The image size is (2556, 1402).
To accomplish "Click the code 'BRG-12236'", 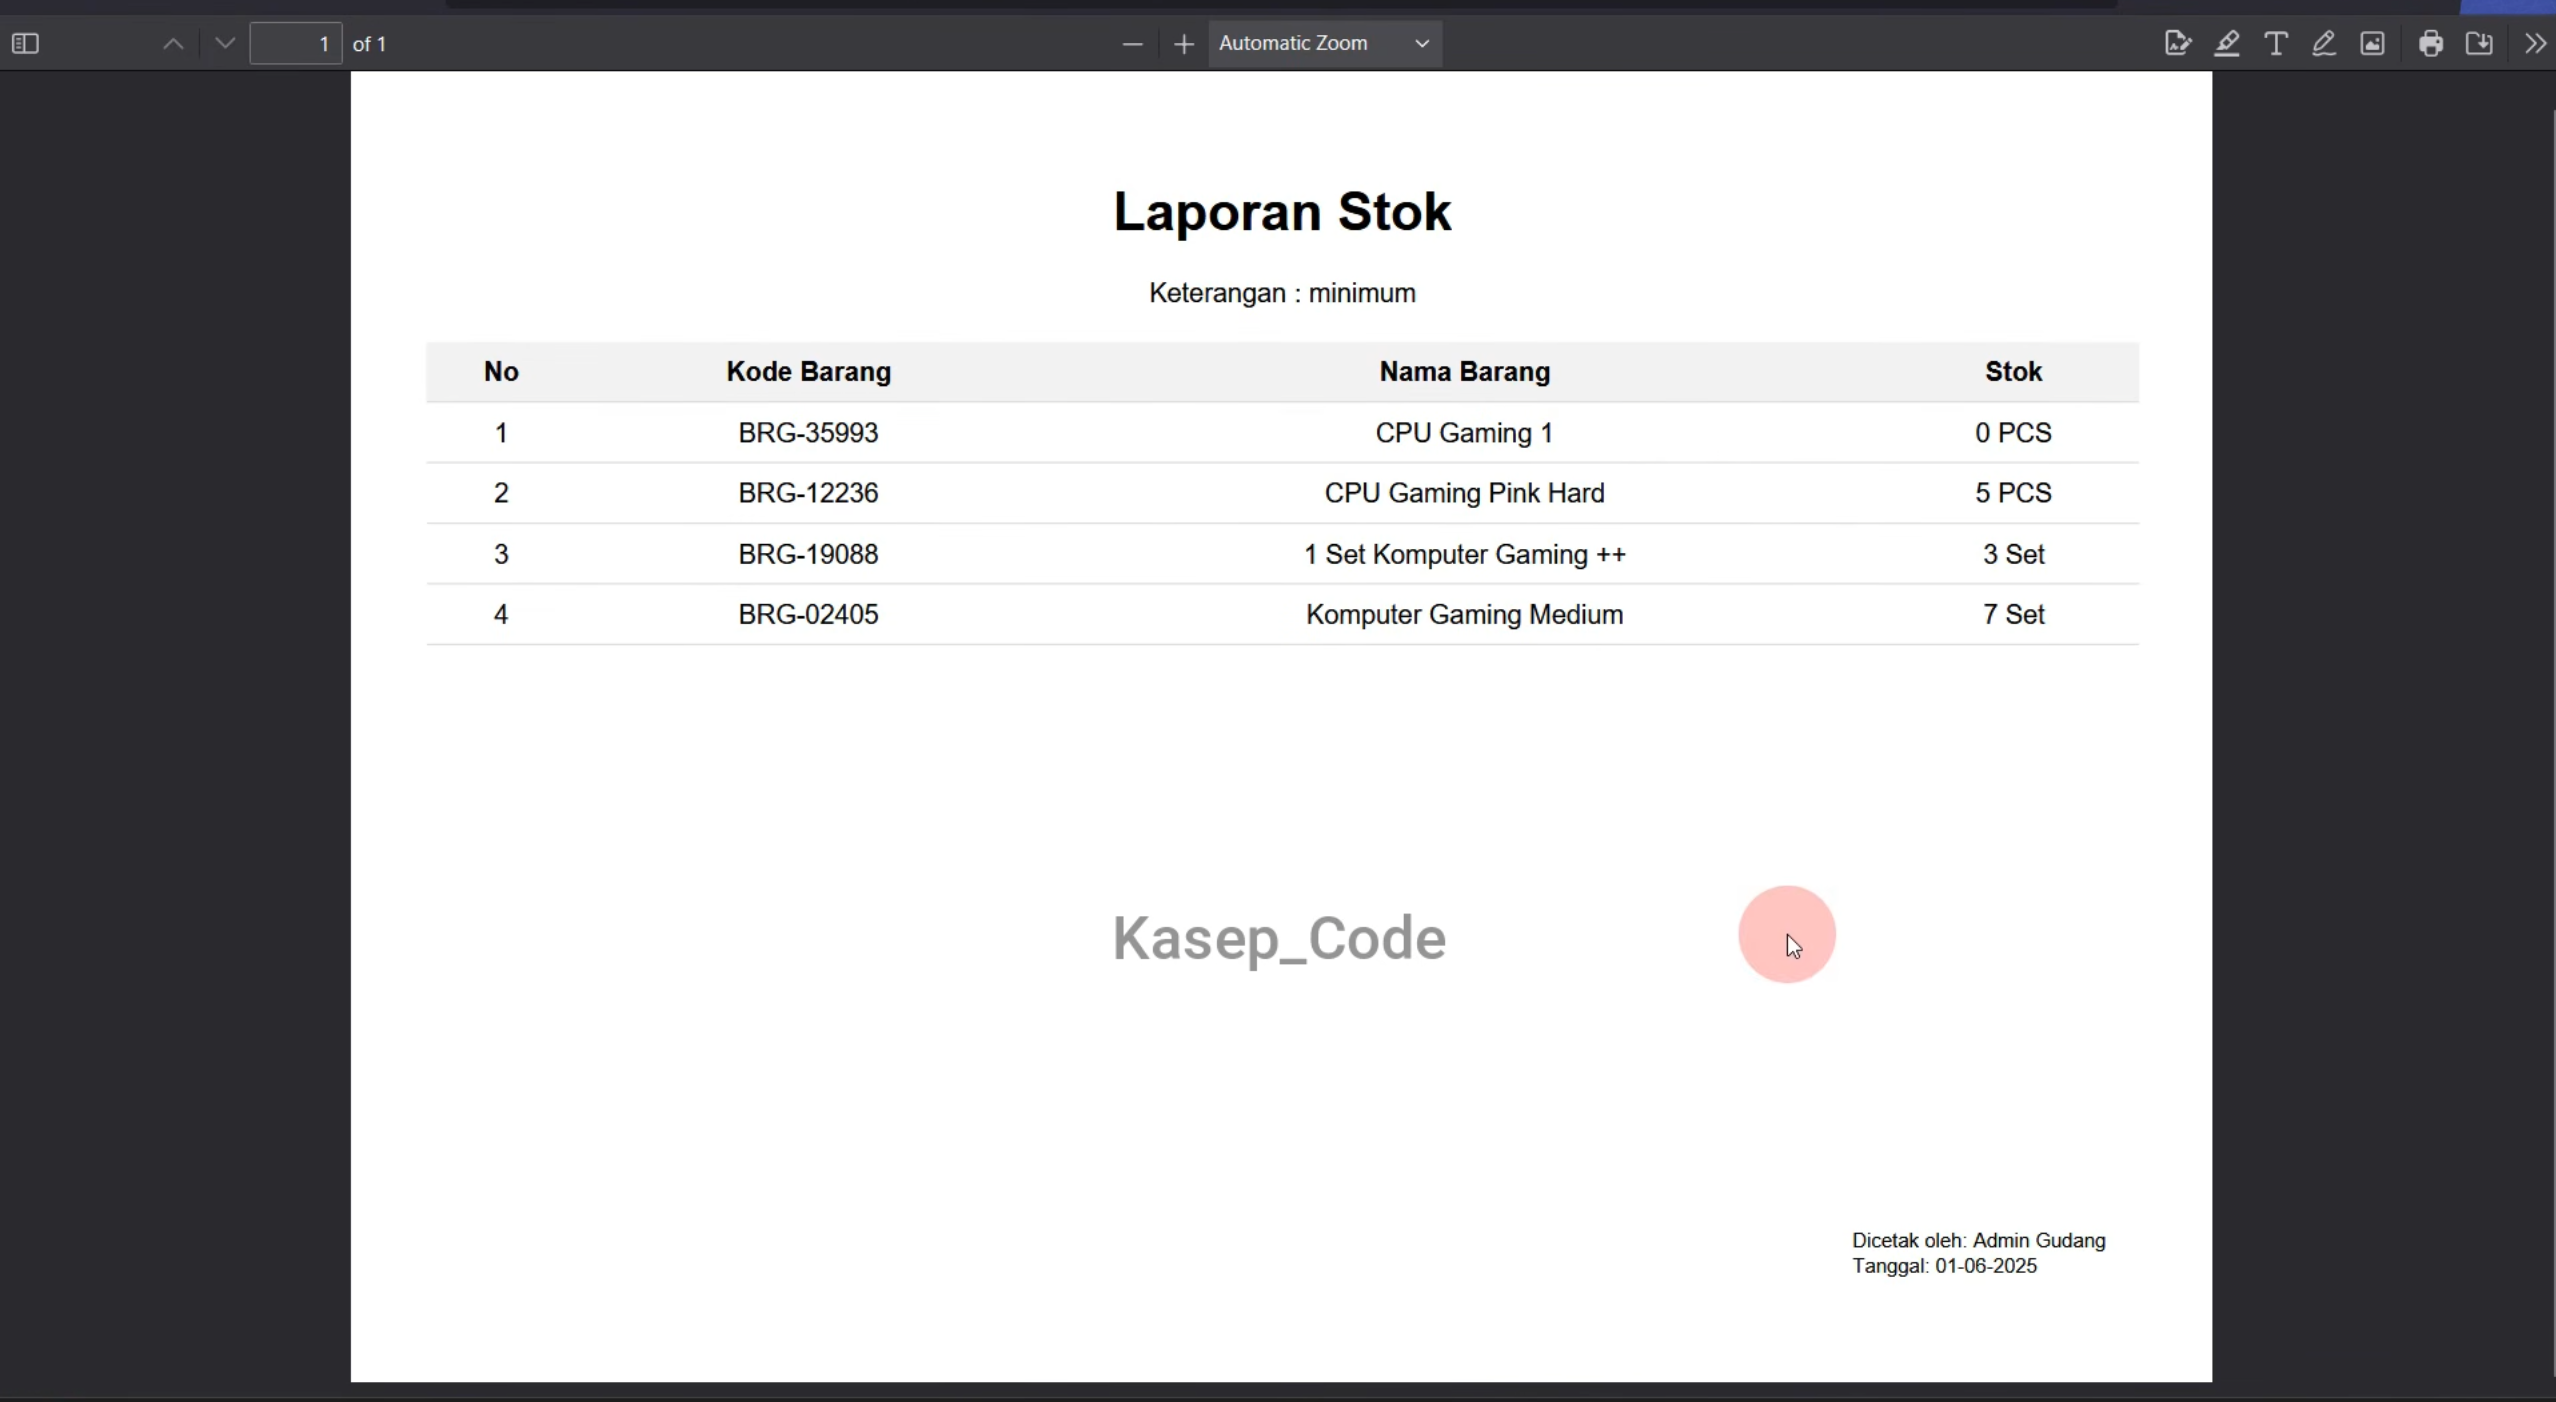I will pos(808,493).
